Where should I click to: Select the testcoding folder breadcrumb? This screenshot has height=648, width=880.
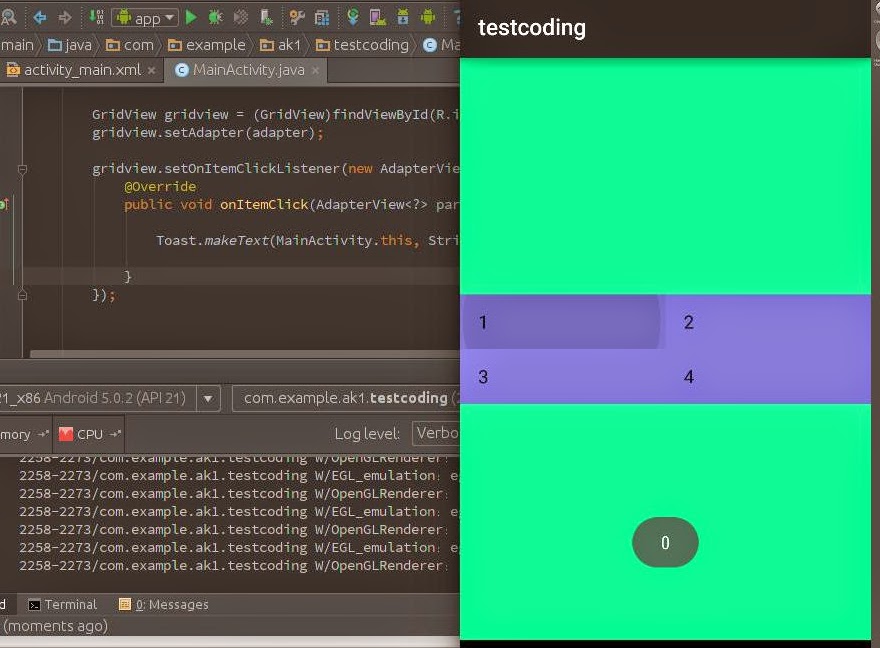click(362, 45)
